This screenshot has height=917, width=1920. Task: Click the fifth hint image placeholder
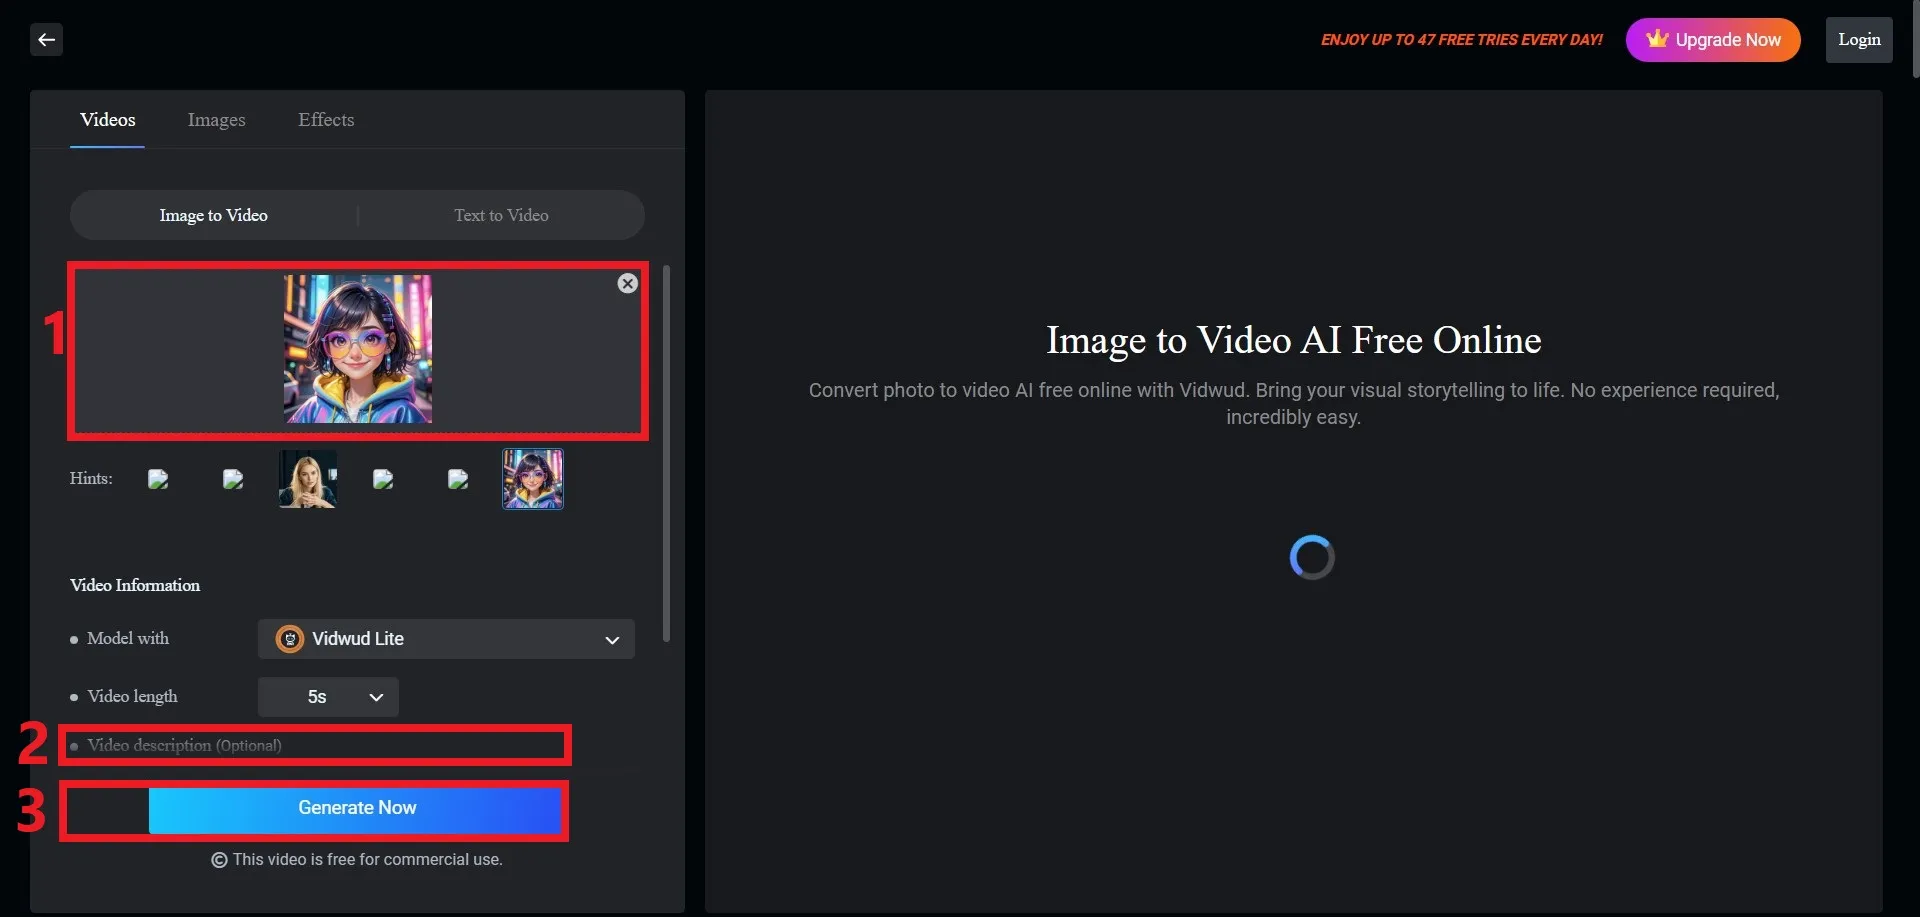pos(458,479)
